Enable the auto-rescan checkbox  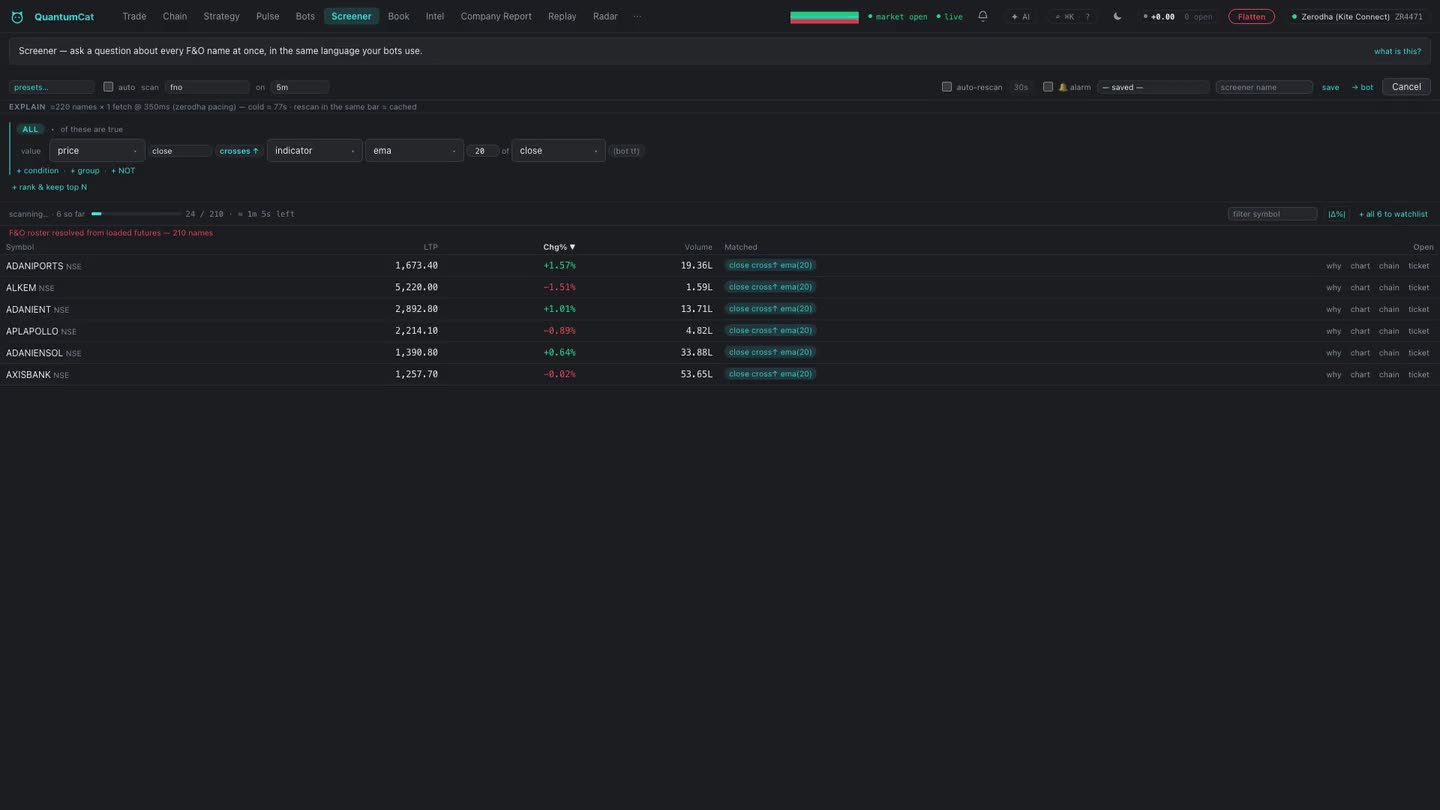coord(947,87)
